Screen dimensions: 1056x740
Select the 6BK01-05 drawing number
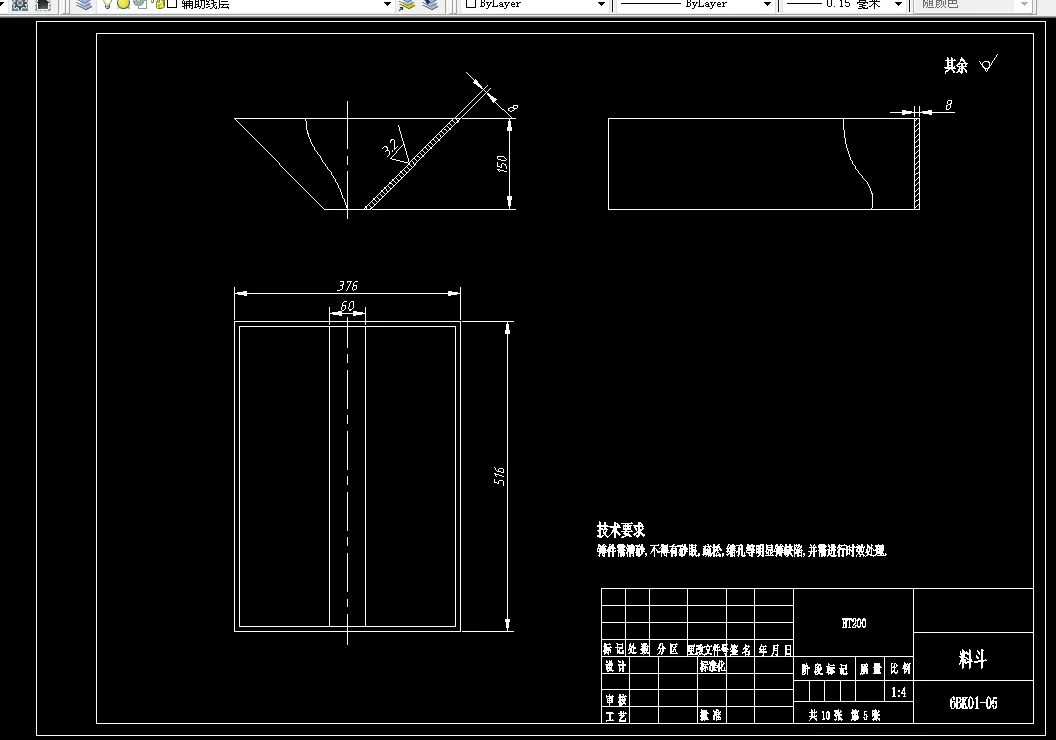pyautogui.click(x=973, y=703)
